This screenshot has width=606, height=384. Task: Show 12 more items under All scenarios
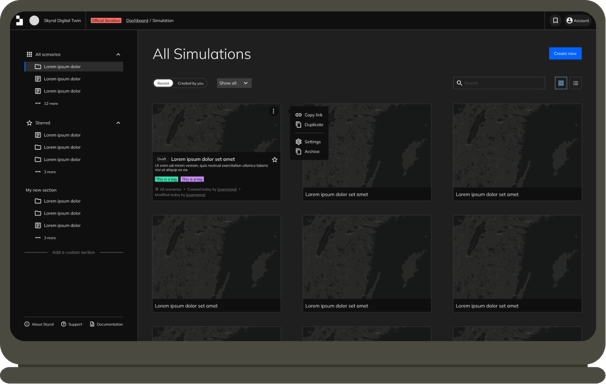point(47,104)
